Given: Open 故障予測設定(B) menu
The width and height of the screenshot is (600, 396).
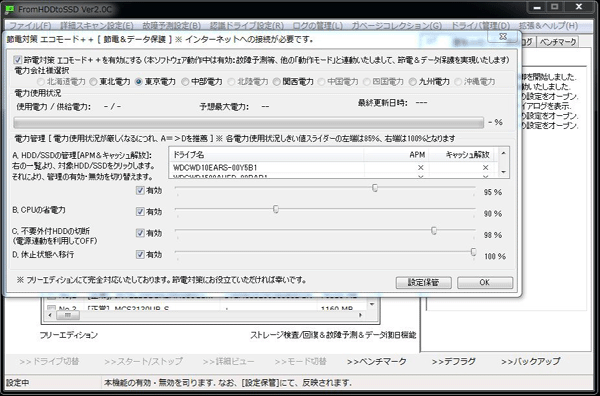Looking at the screenshot, I should 171,26.
